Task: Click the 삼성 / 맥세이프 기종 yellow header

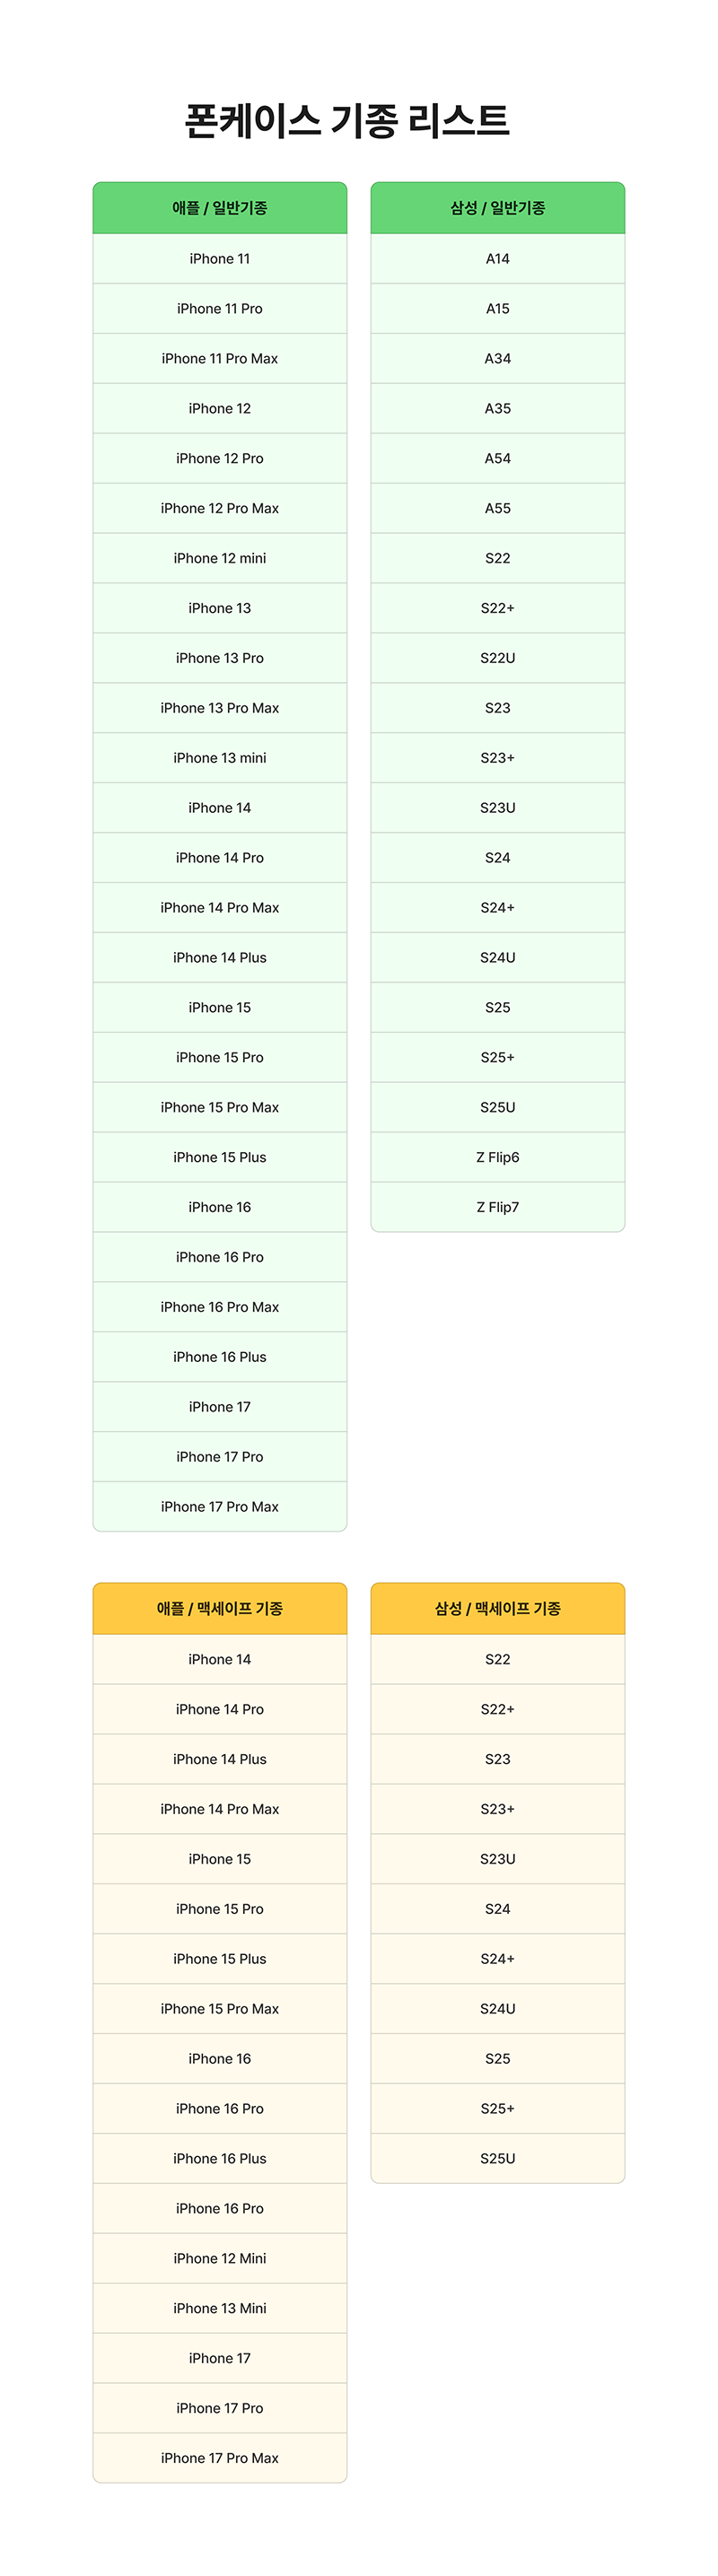Action: tap(497, 1608)
